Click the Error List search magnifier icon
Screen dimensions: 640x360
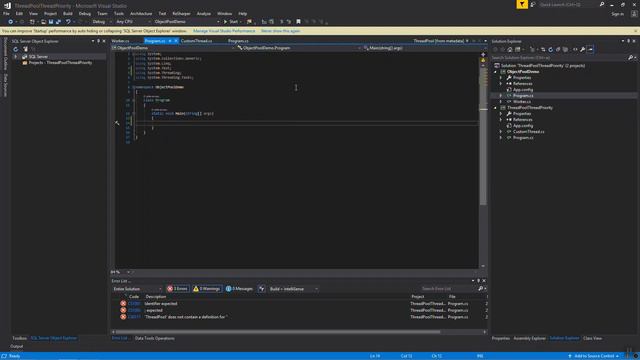pyautogui.click(x=480, y=289)
